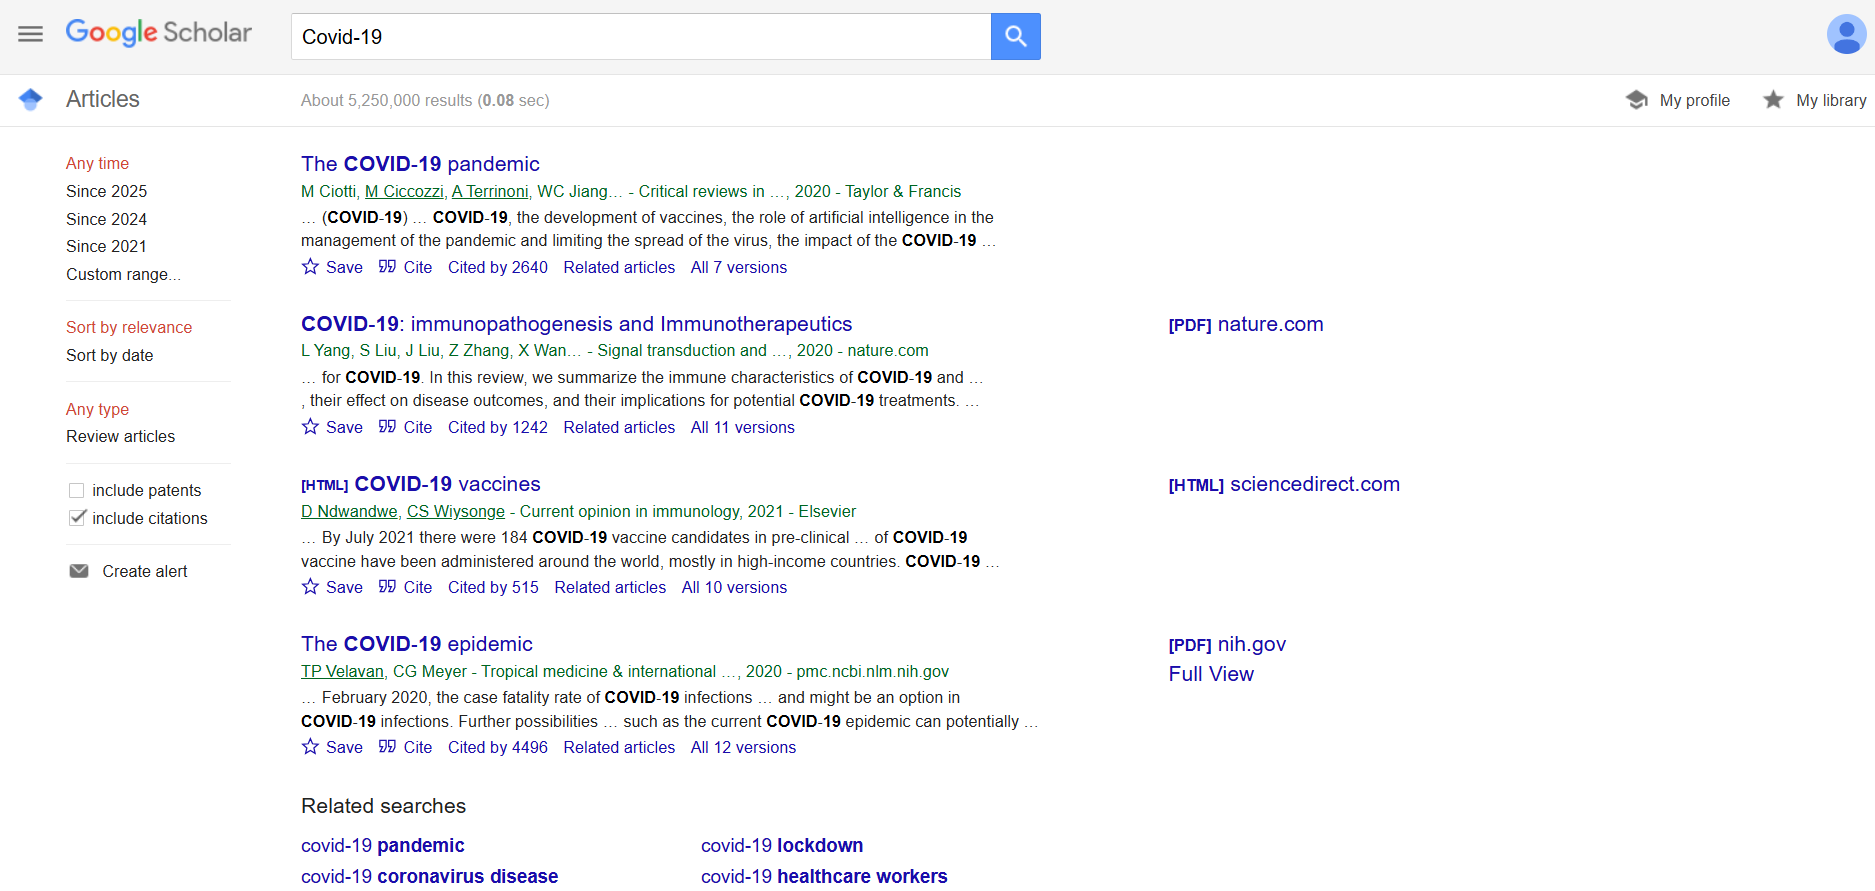1875x891 pixels.
Task: Open author A Terrinoni's profile
Action: (490, 191)
